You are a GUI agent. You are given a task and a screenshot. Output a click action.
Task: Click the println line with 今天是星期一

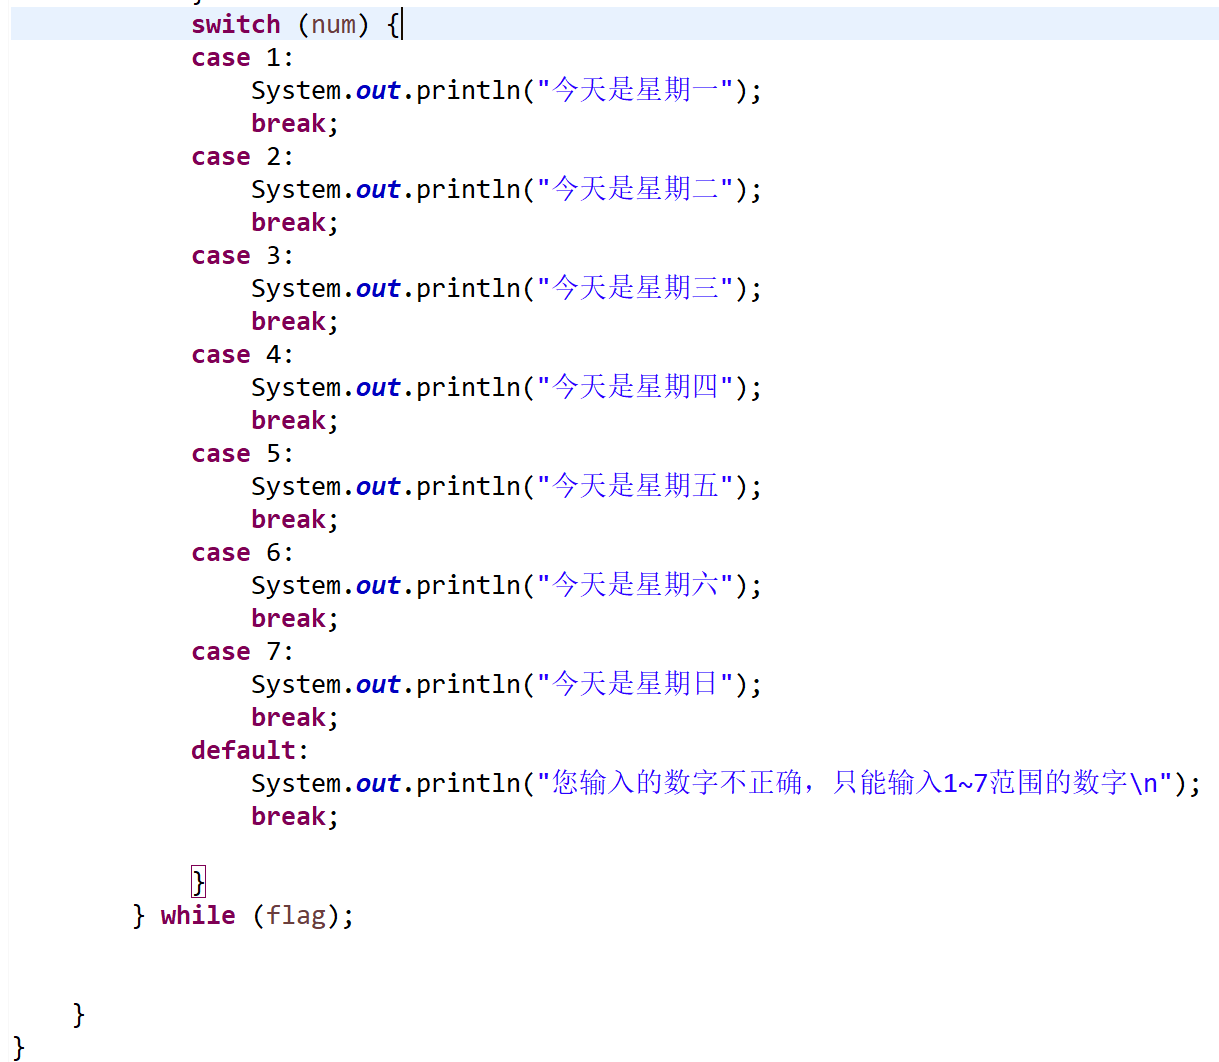click(506, 90)
